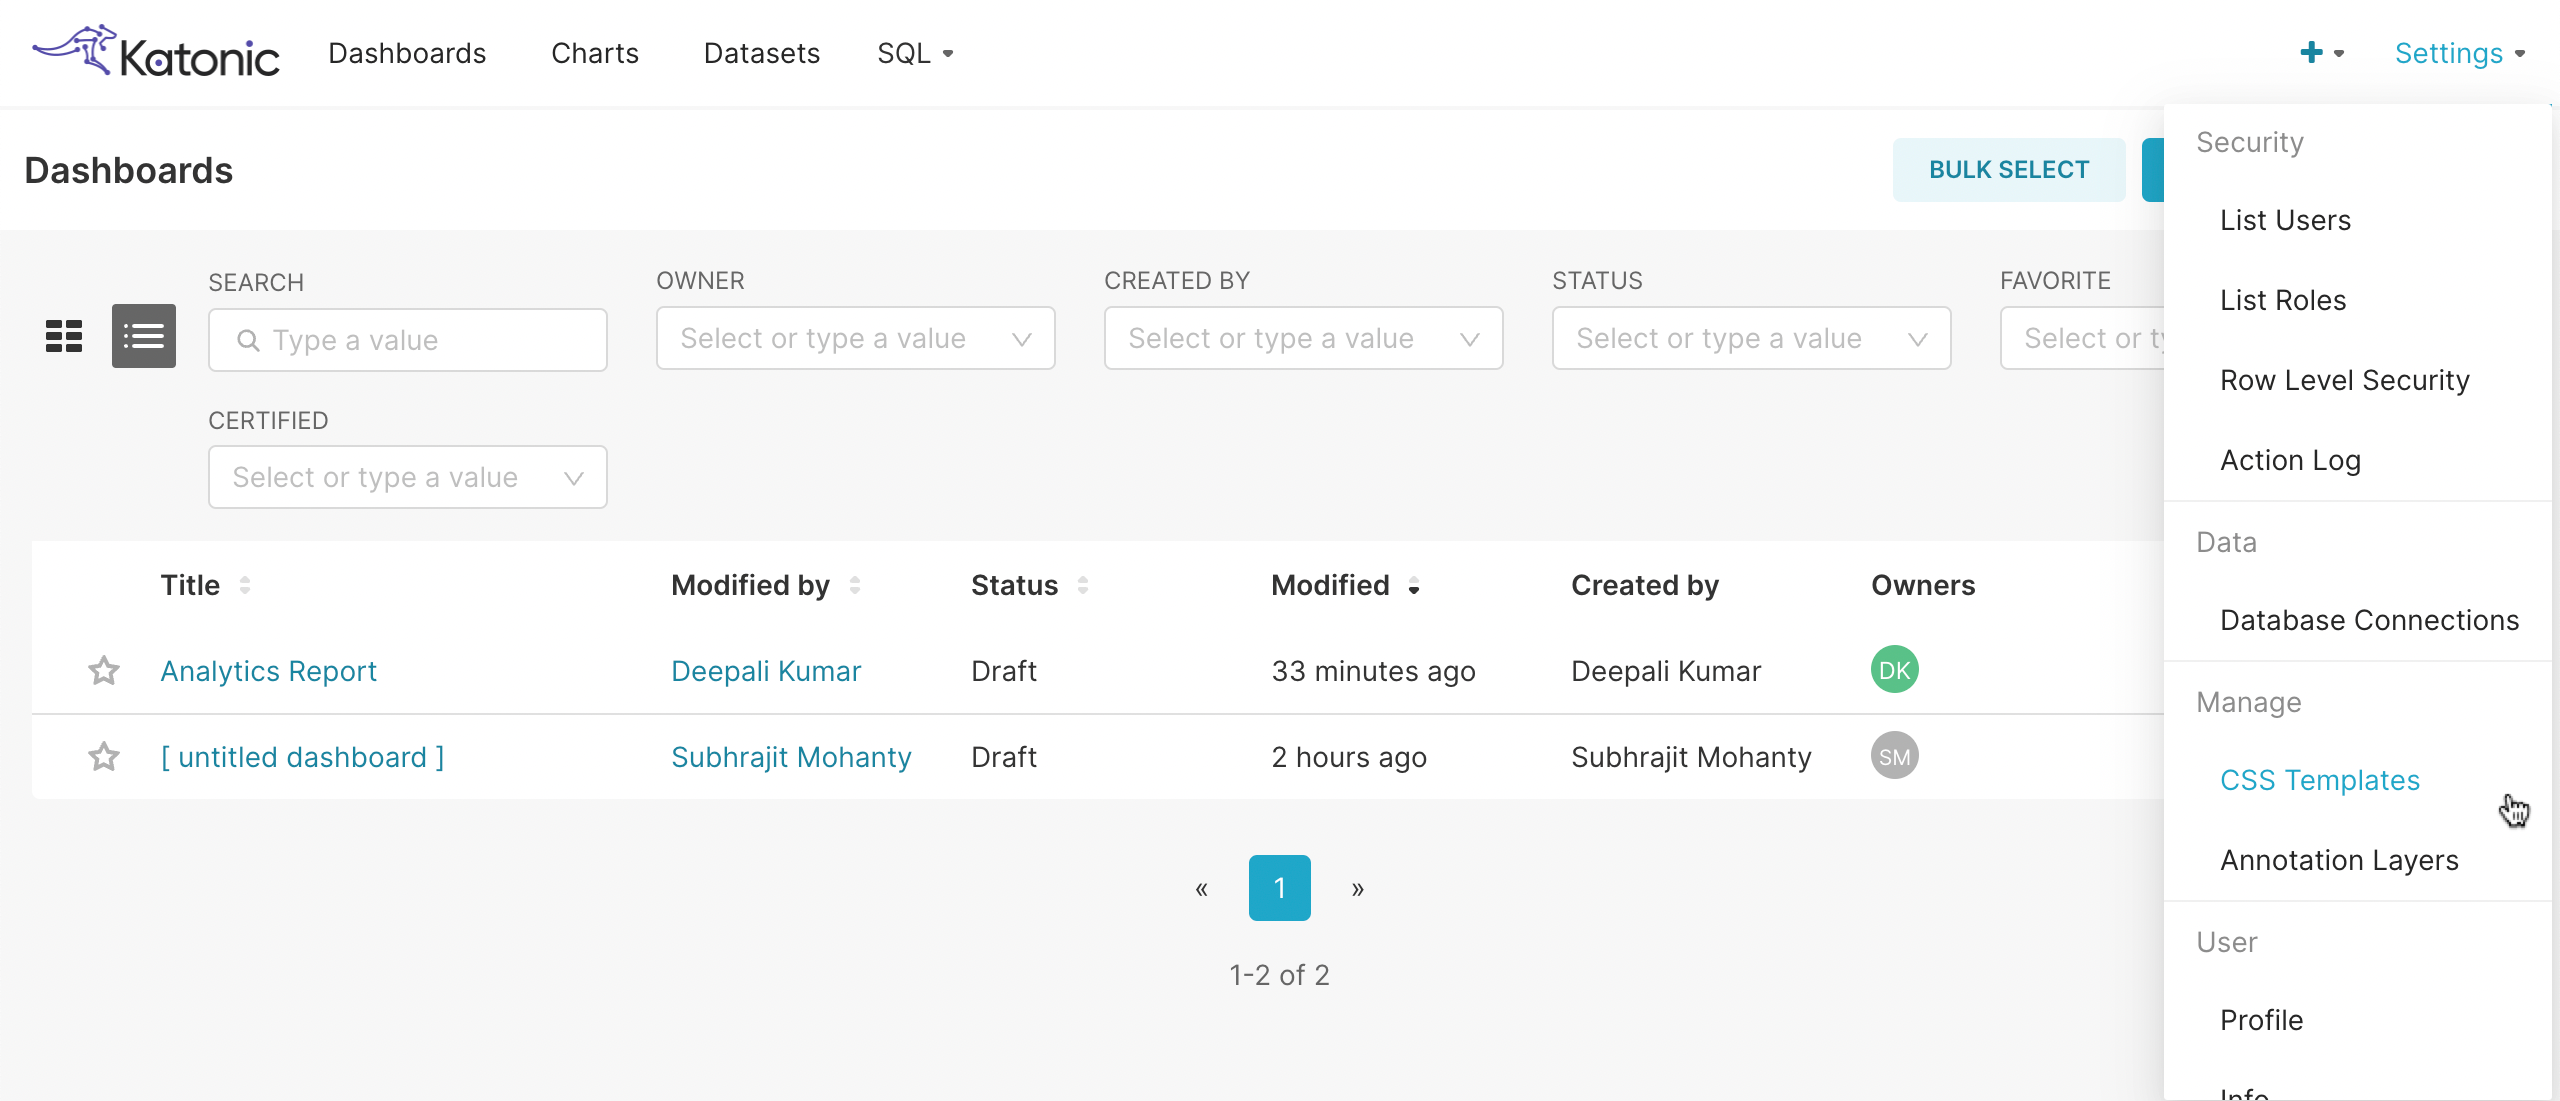Go to previous page arrow
Viewport: 2560px width, 1101px height.
1202,888
